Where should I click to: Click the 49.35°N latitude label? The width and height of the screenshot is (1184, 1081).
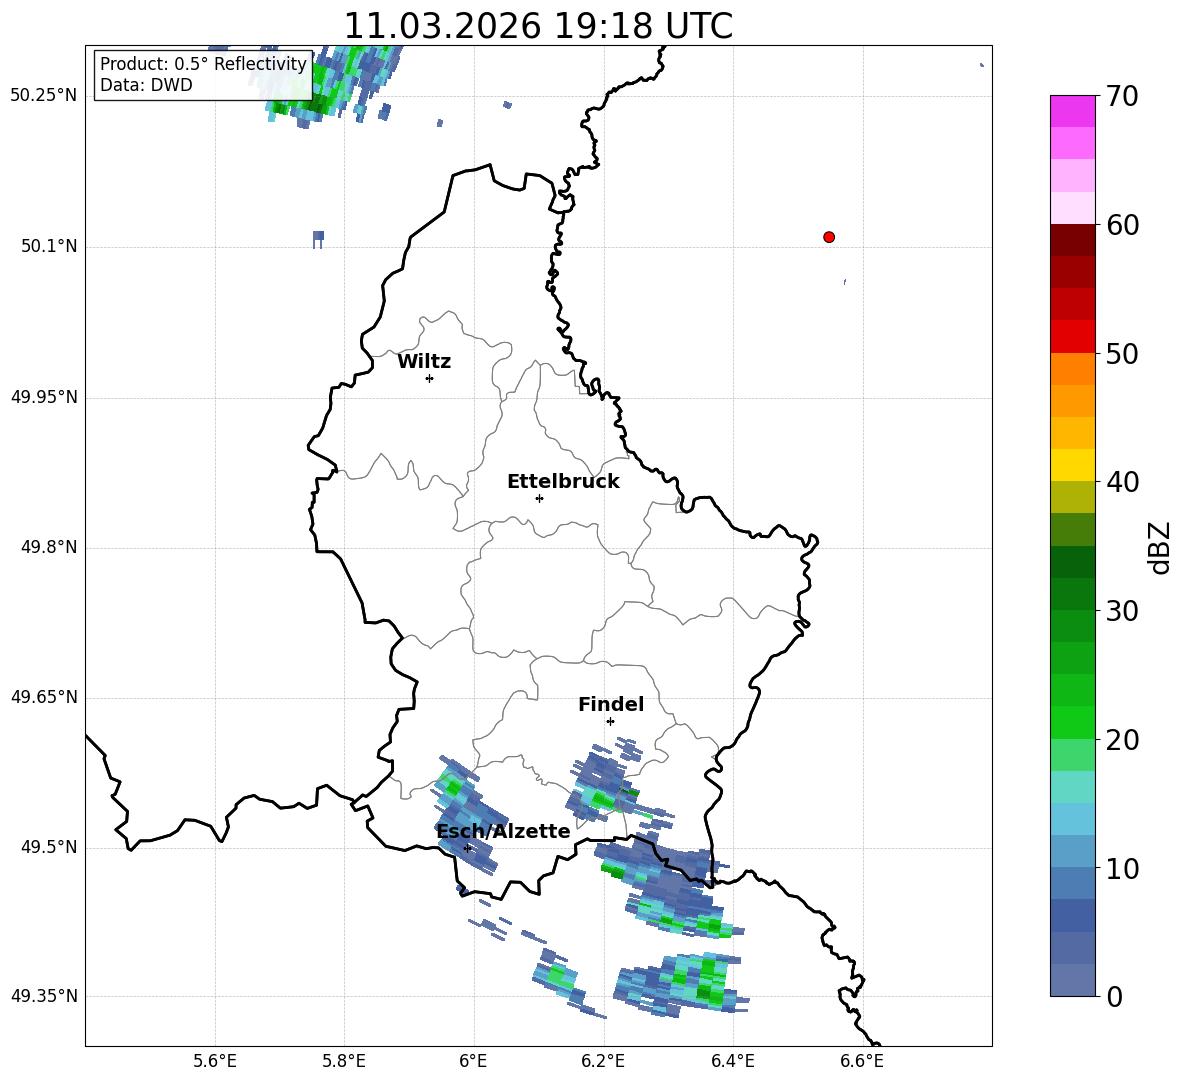tap(44, 996)
